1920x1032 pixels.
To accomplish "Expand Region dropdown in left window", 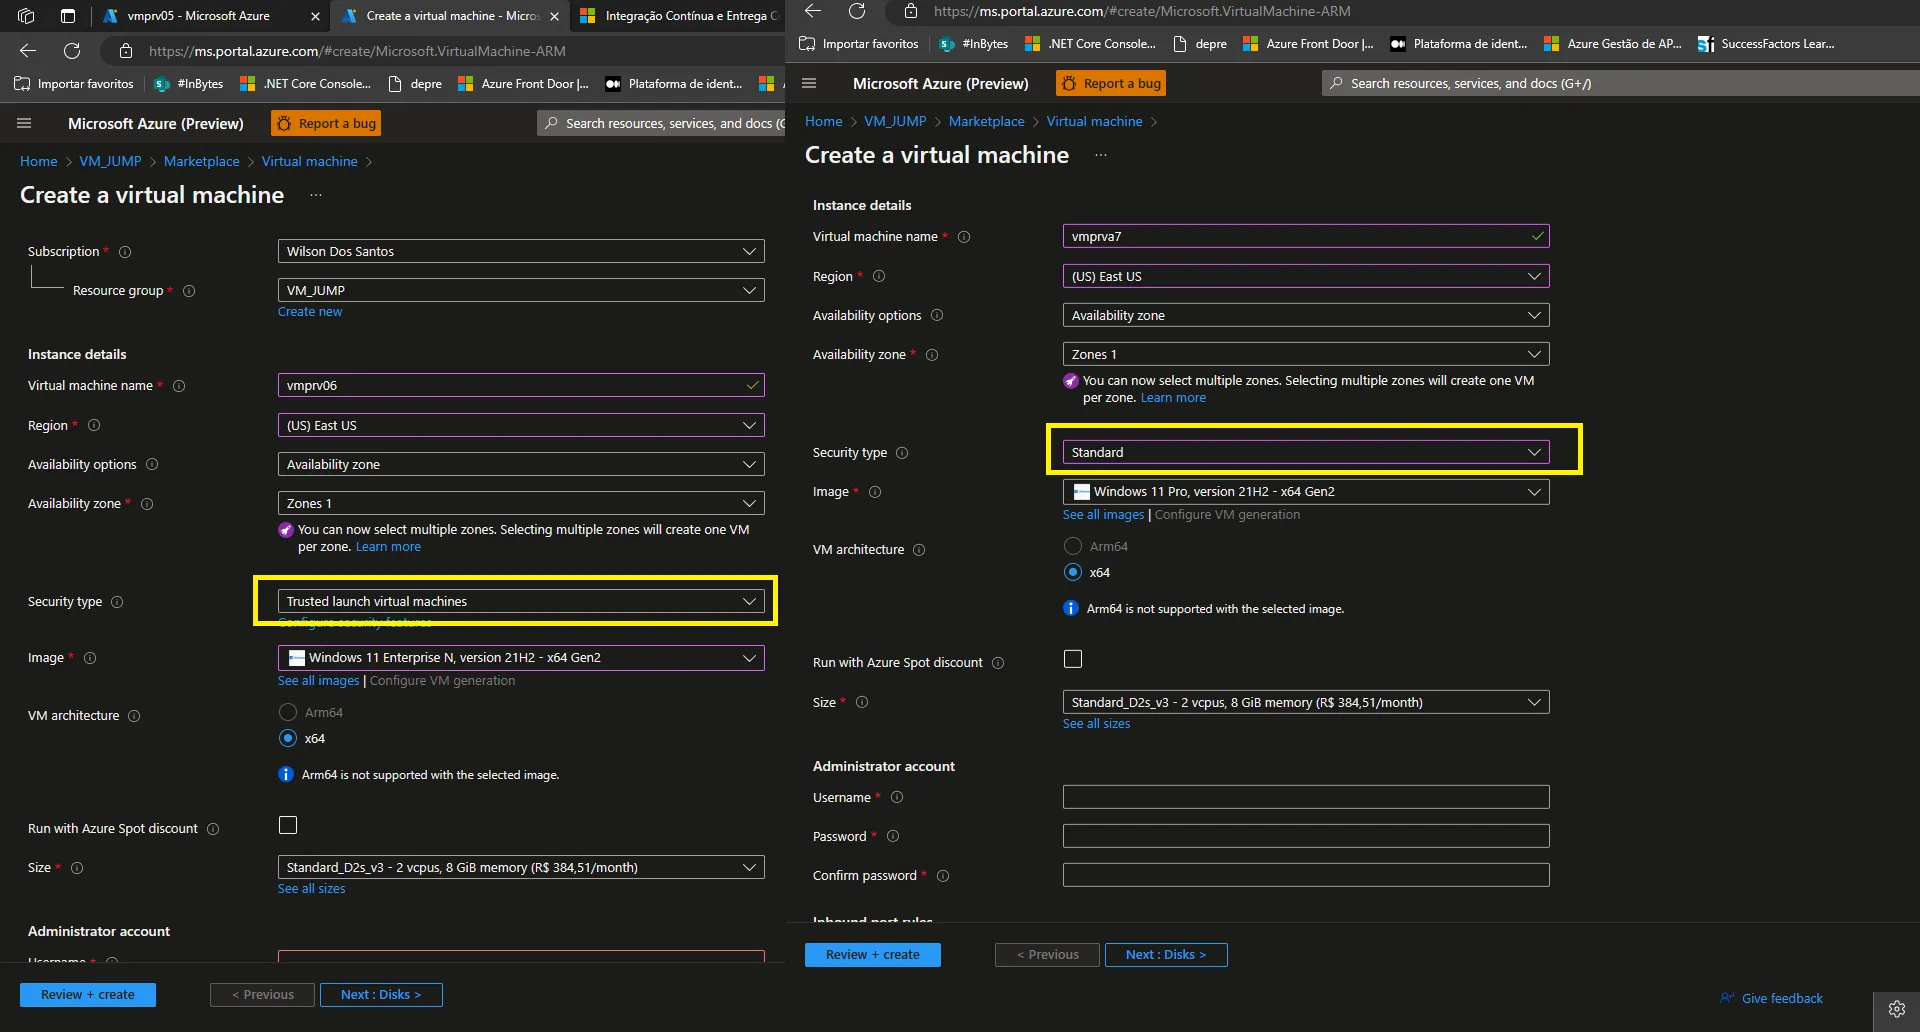I will pyautogui.click(x=521, y=425).
